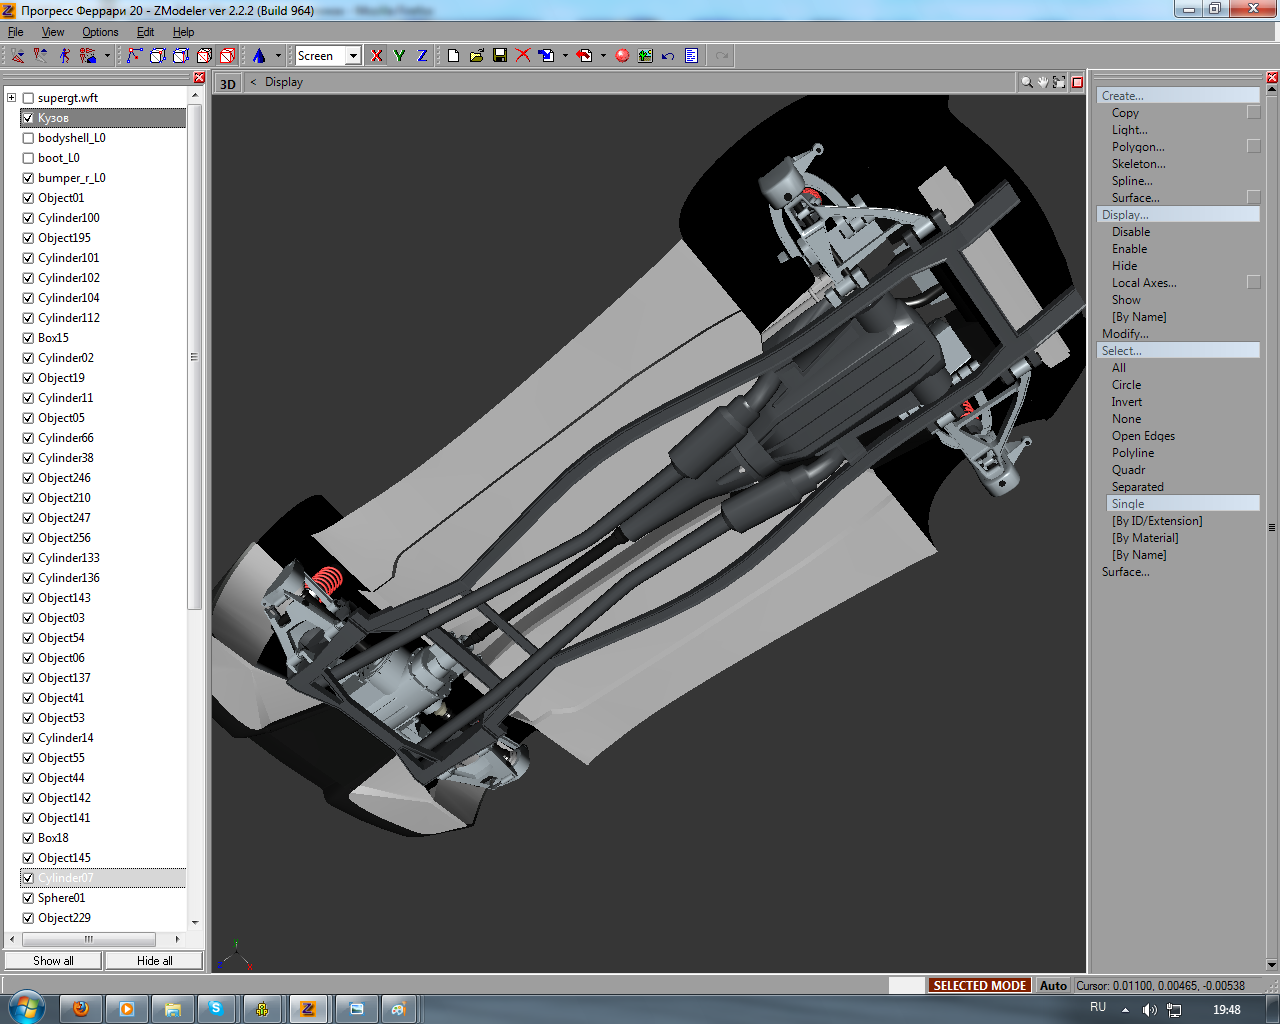1280x1024 pixels.
Task: Toggle the option box beside Polygon...
Action: point(1253,146)
